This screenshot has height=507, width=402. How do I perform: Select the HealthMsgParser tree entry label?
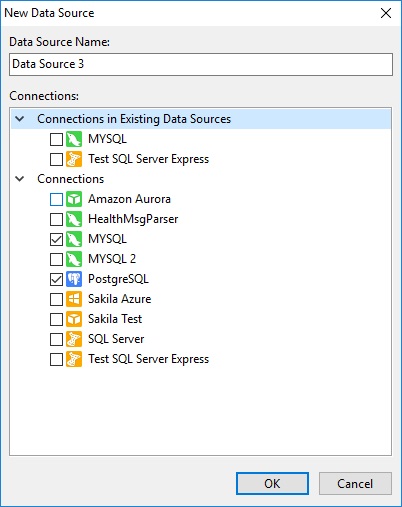[133, 219]
